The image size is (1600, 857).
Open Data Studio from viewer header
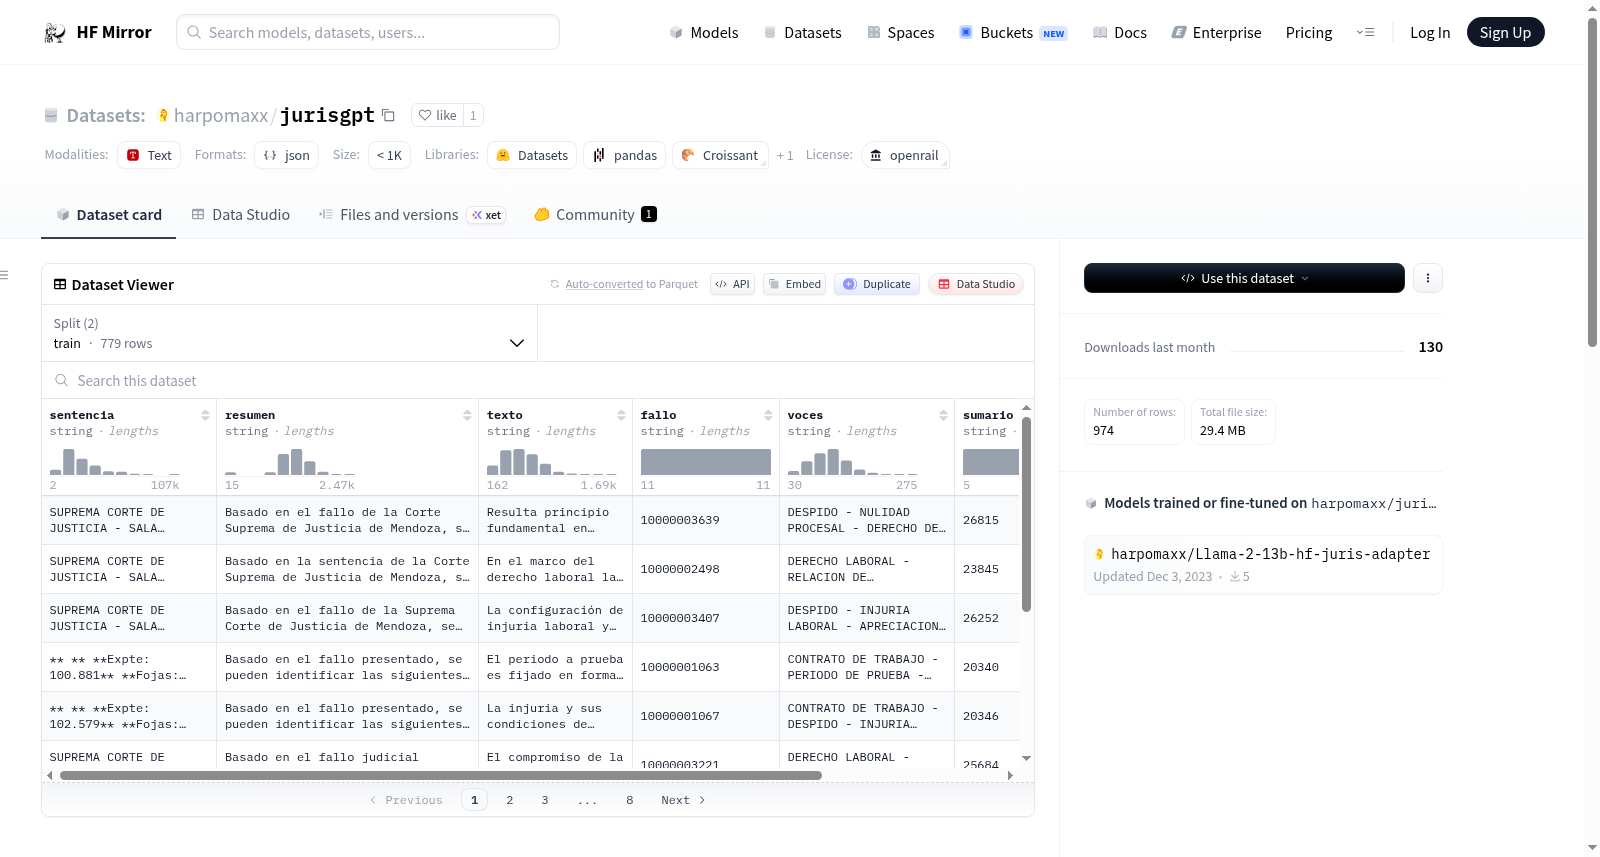point(976,284)
